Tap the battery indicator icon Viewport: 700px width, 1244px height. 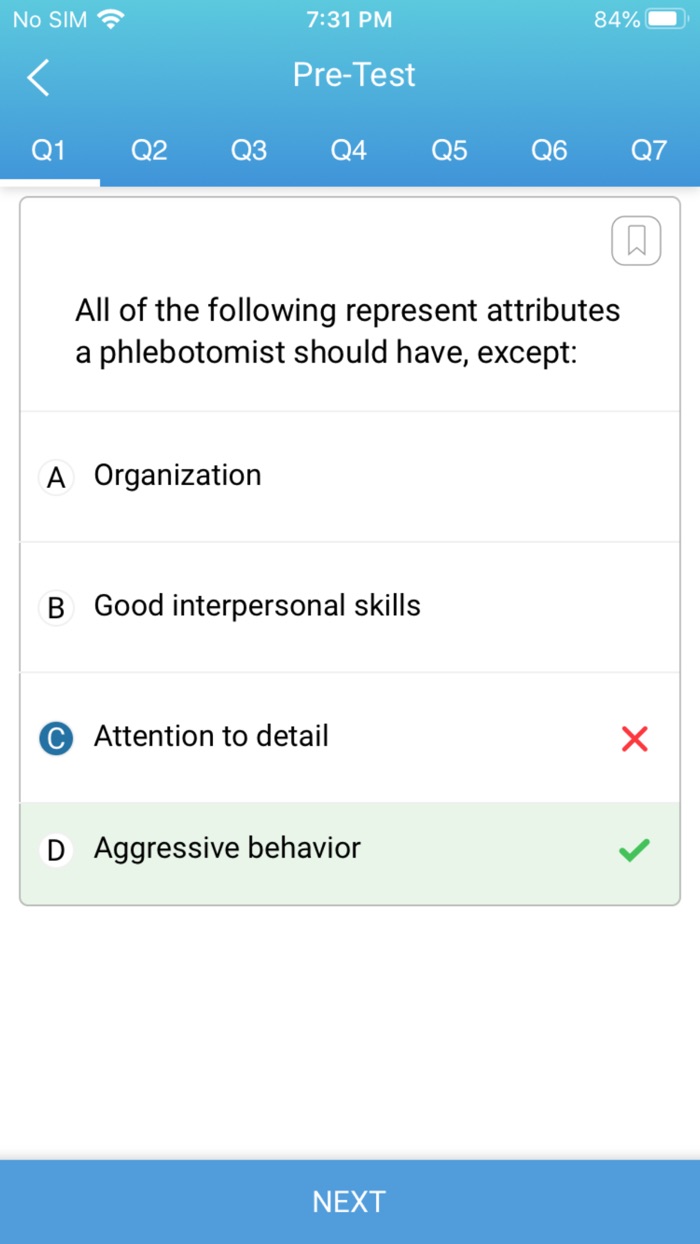click(664, 19)
